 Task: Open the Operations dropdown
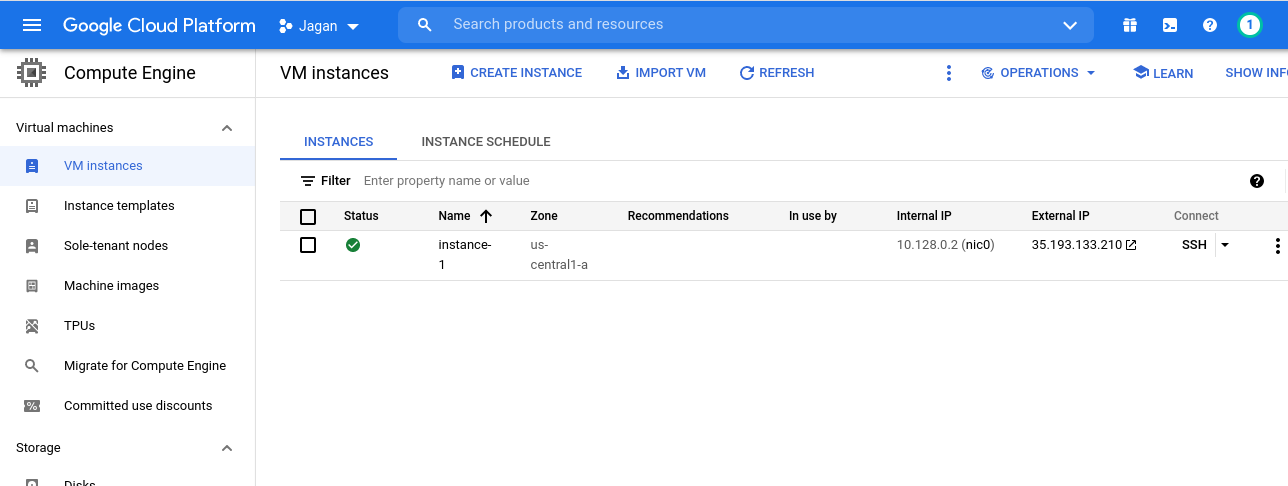[1038, 73]
